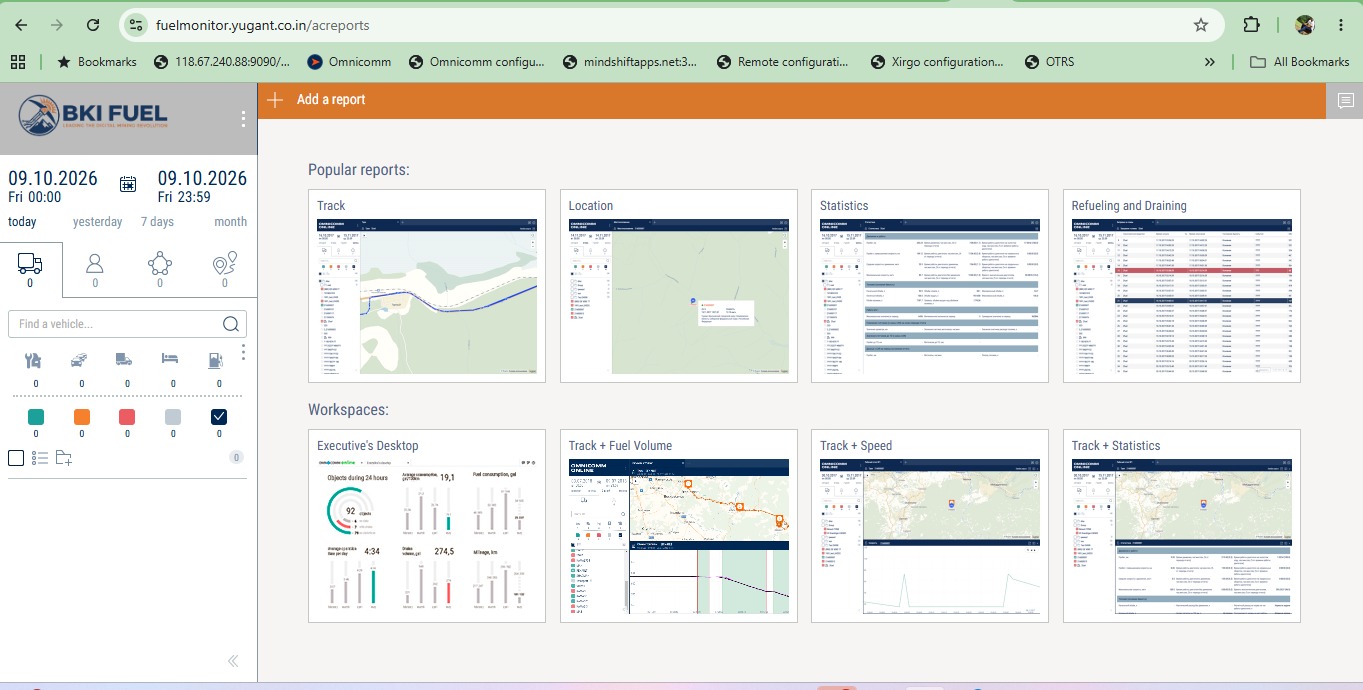Tick the select-all vehicles checkbox
The height and width of the screenshot is (690, 1363).
pyautogui.click(x=16, y=458)
